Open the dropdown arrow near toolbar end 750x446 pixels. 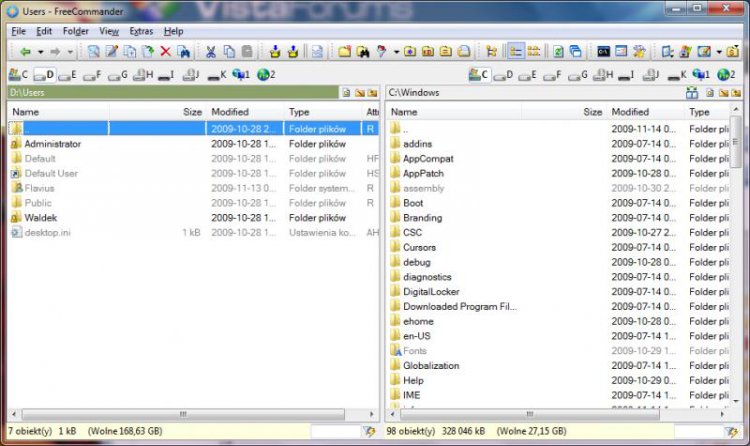[x=719, y=52]
